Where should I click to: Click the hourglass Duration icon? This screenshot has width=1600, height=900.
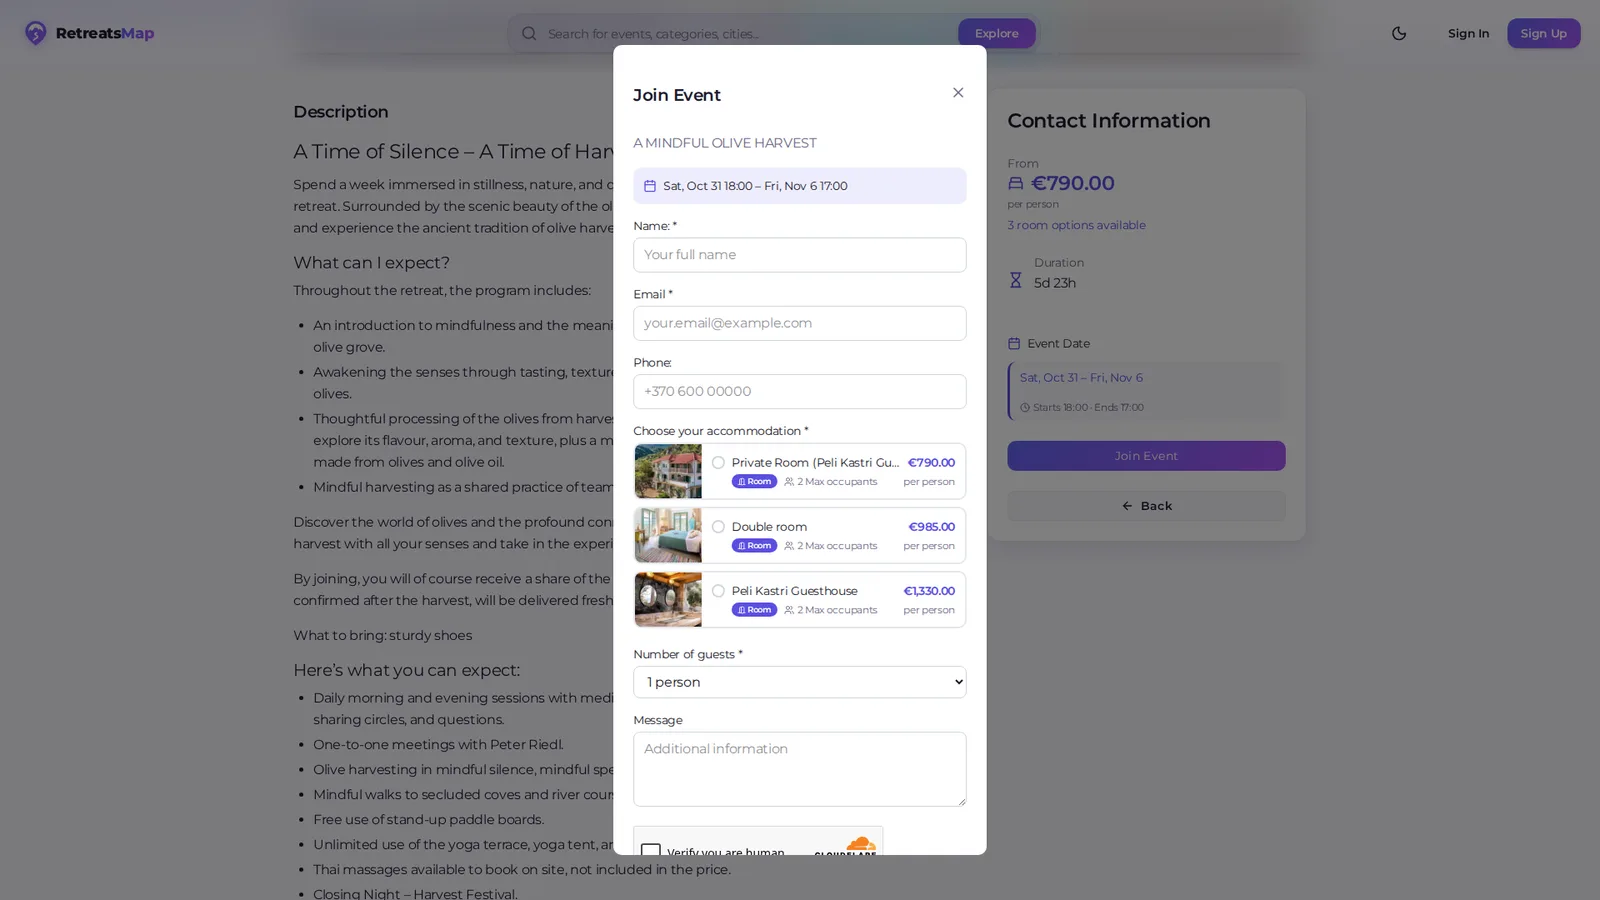(1015, 280)
